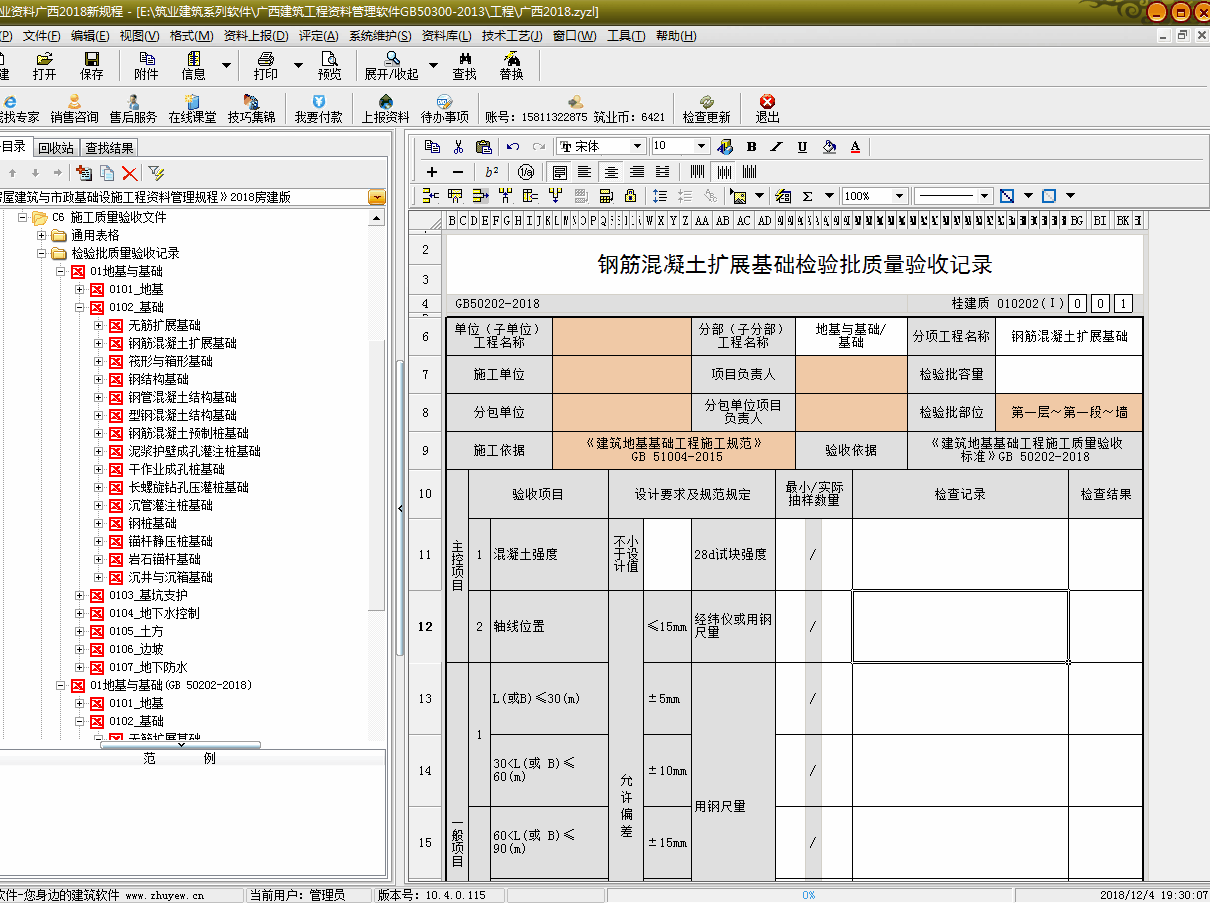This screenshot has width=1210, height=903.
Task: Select 筏形与箱形基础 in the tree
Action: point(170,361)
